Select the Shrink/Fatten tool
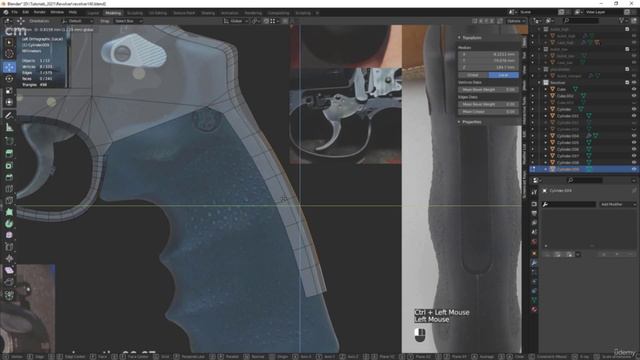 [x=9, y=258]
